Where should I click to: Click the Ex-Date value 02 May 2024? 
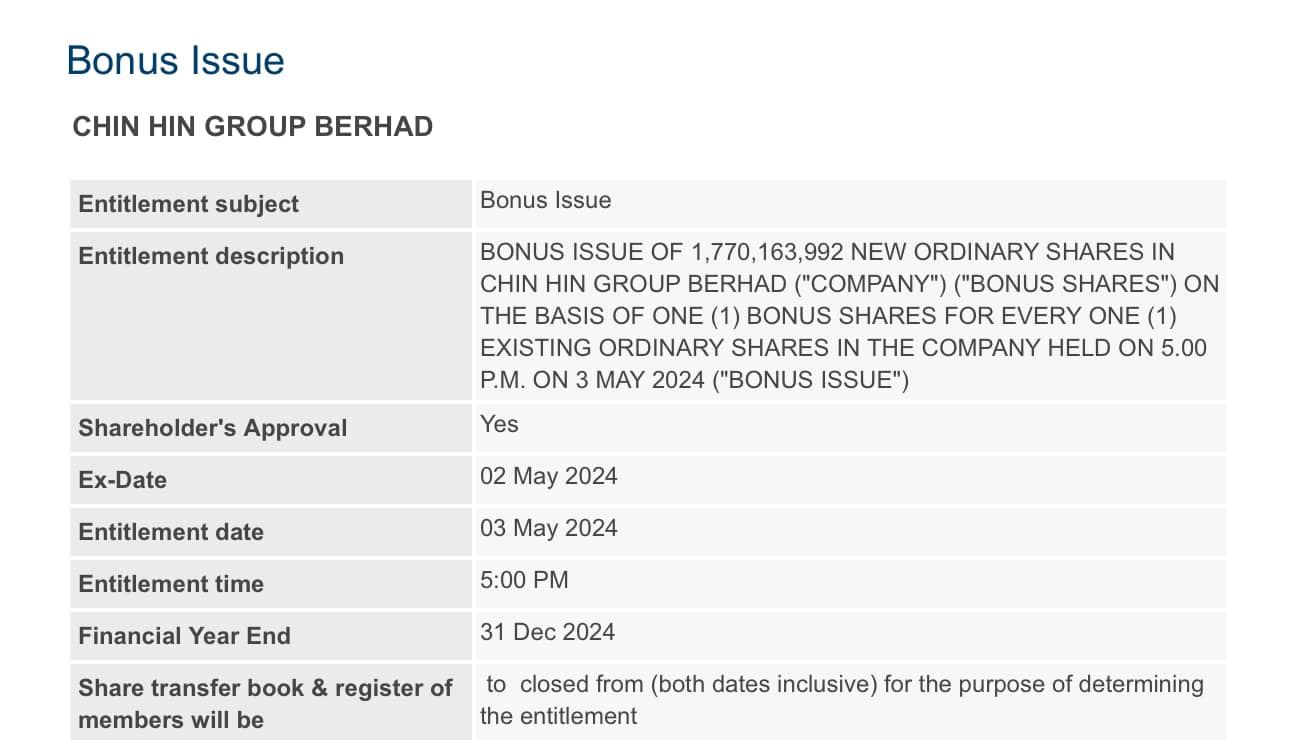(548, 476)
